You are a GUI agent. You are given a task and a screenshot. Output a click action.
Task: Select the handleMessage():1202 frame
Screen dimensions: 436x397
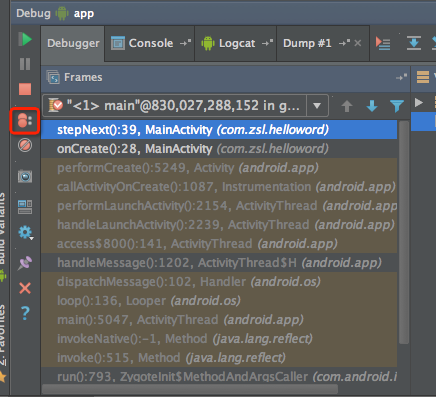[x=219, y=263]
